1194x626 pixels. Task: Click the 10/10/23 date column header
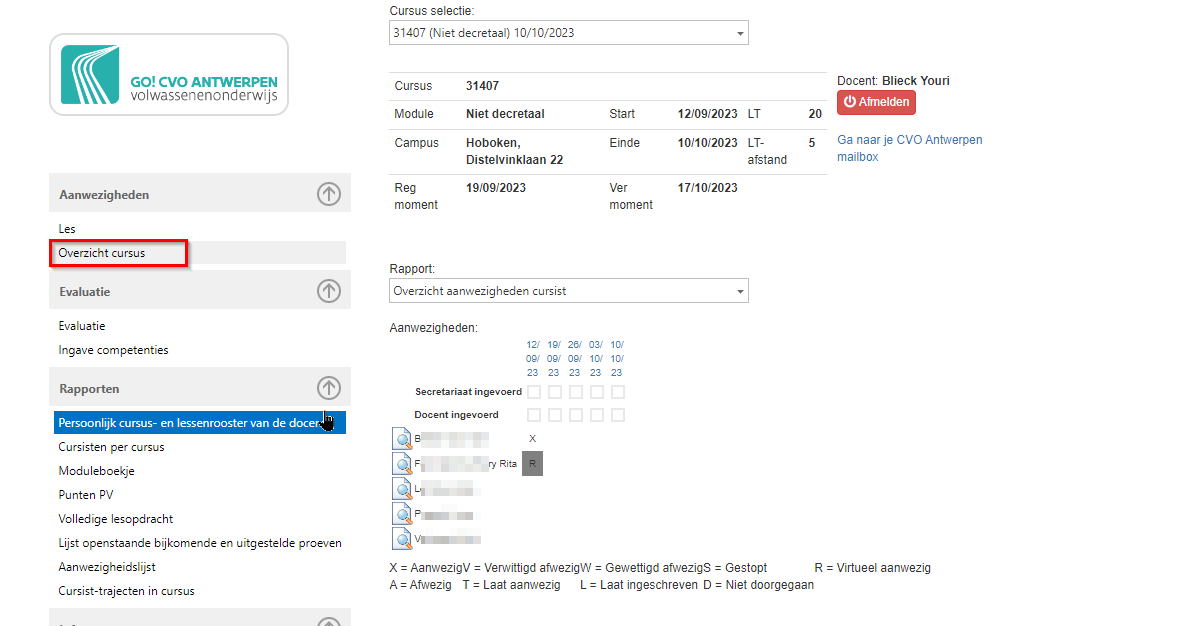(617, 359)
